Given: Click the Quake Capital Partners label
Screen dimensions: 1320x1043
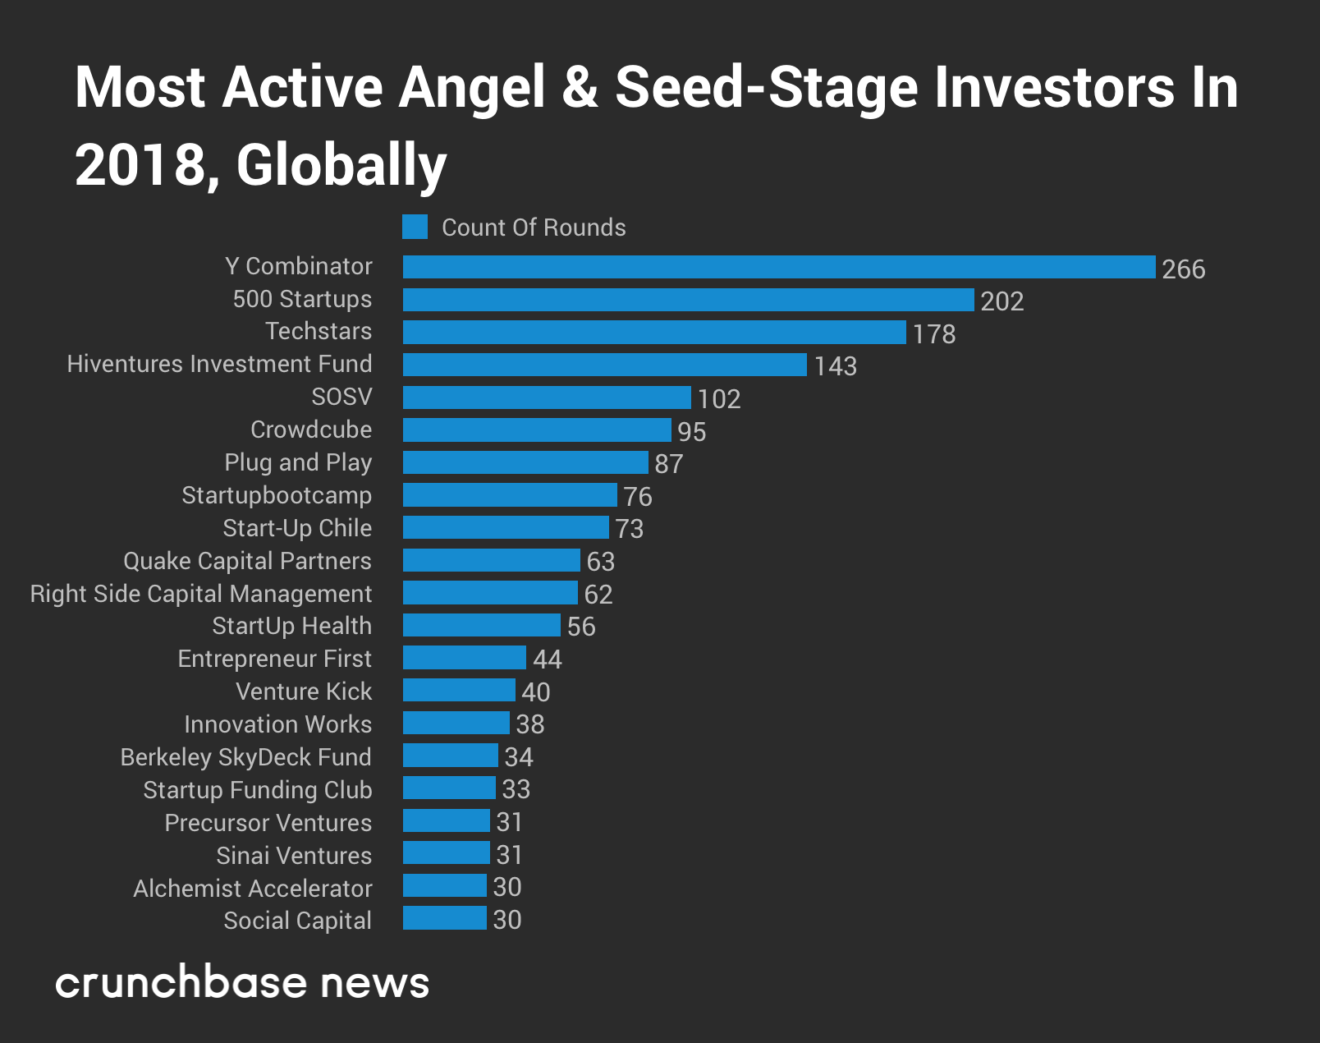Looking at the screenshot, I should pyautogui.click(x=247, y=561).
